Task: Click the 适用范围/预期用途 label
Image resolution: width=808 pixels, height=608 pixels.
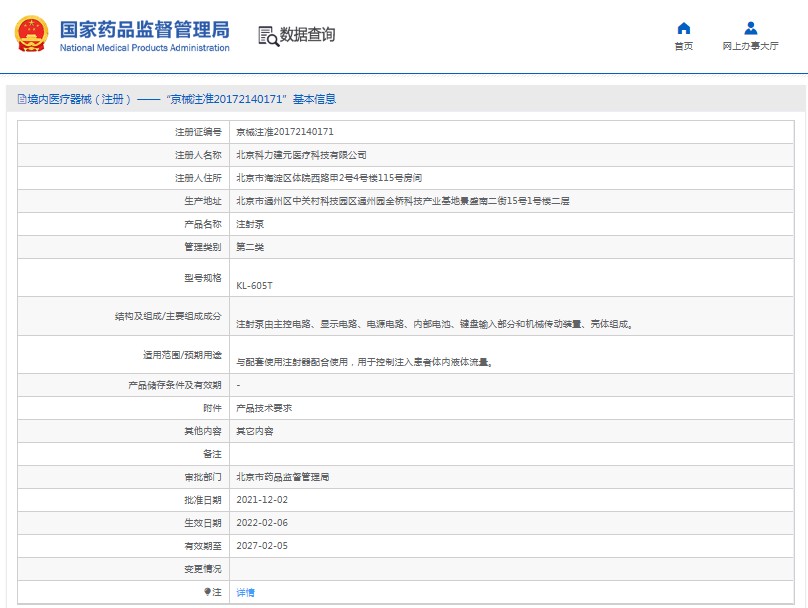Action: click(x=182, y=355)
